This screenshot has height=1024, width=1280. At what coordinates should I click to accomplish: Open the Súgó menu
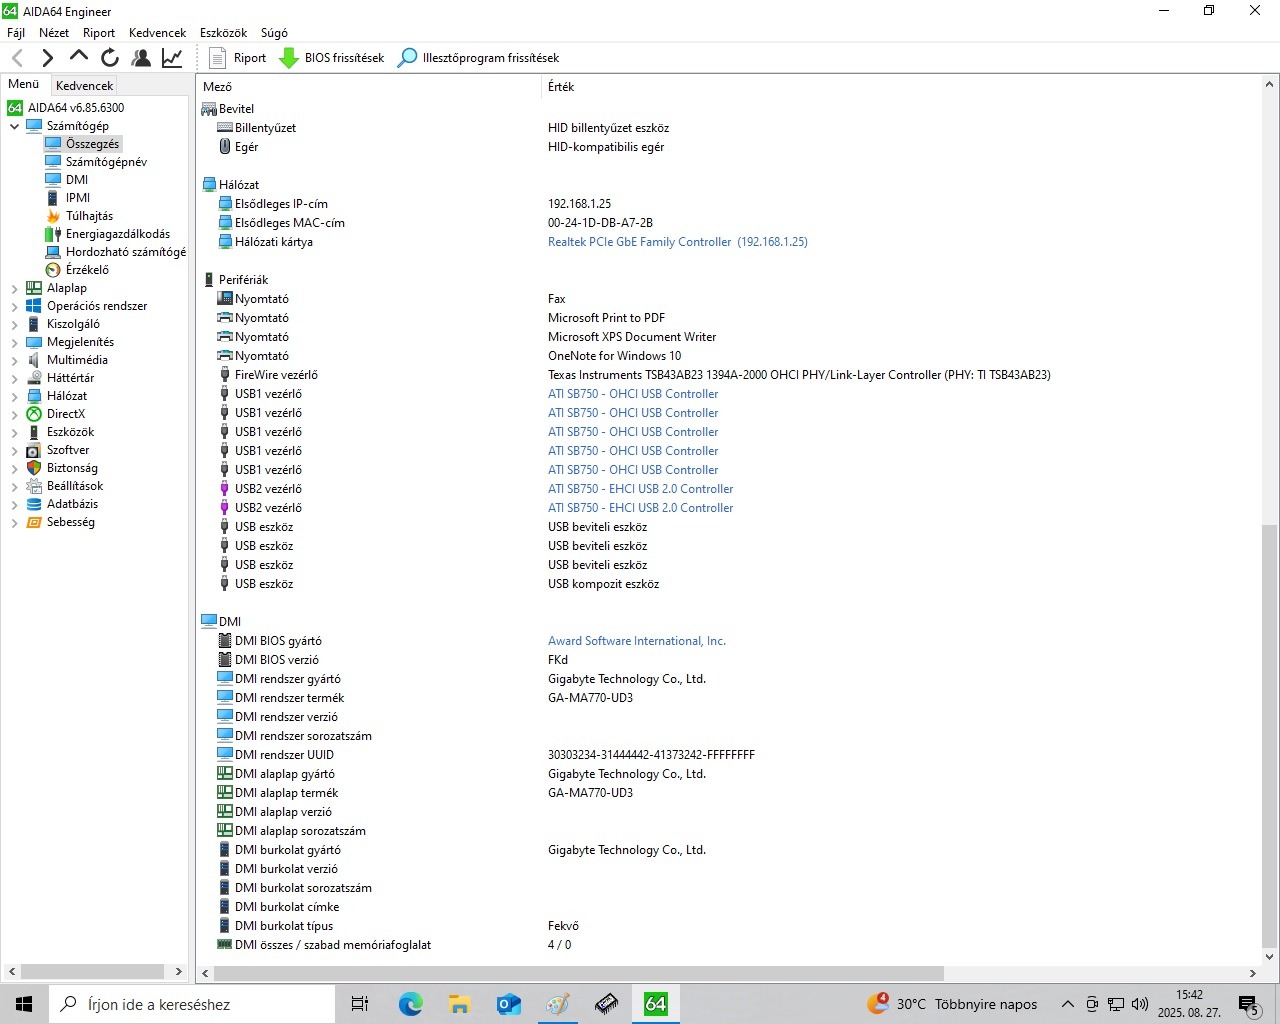[x=274, y=33]
